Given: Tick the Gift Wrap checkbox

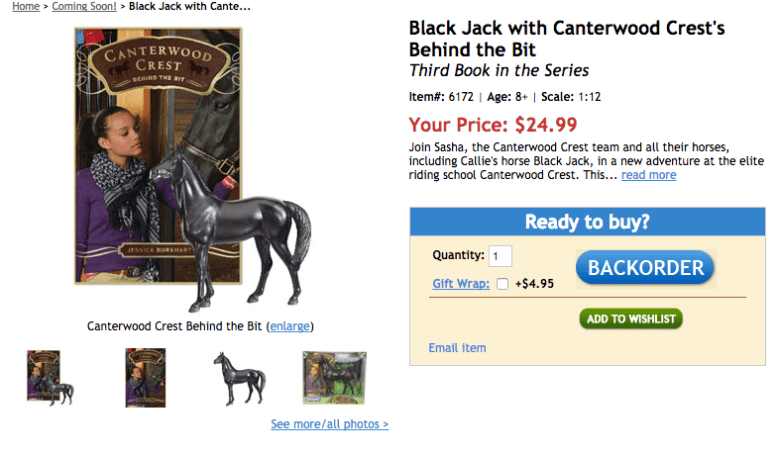Looking at the screenshot, I should [x=502, y=284].
